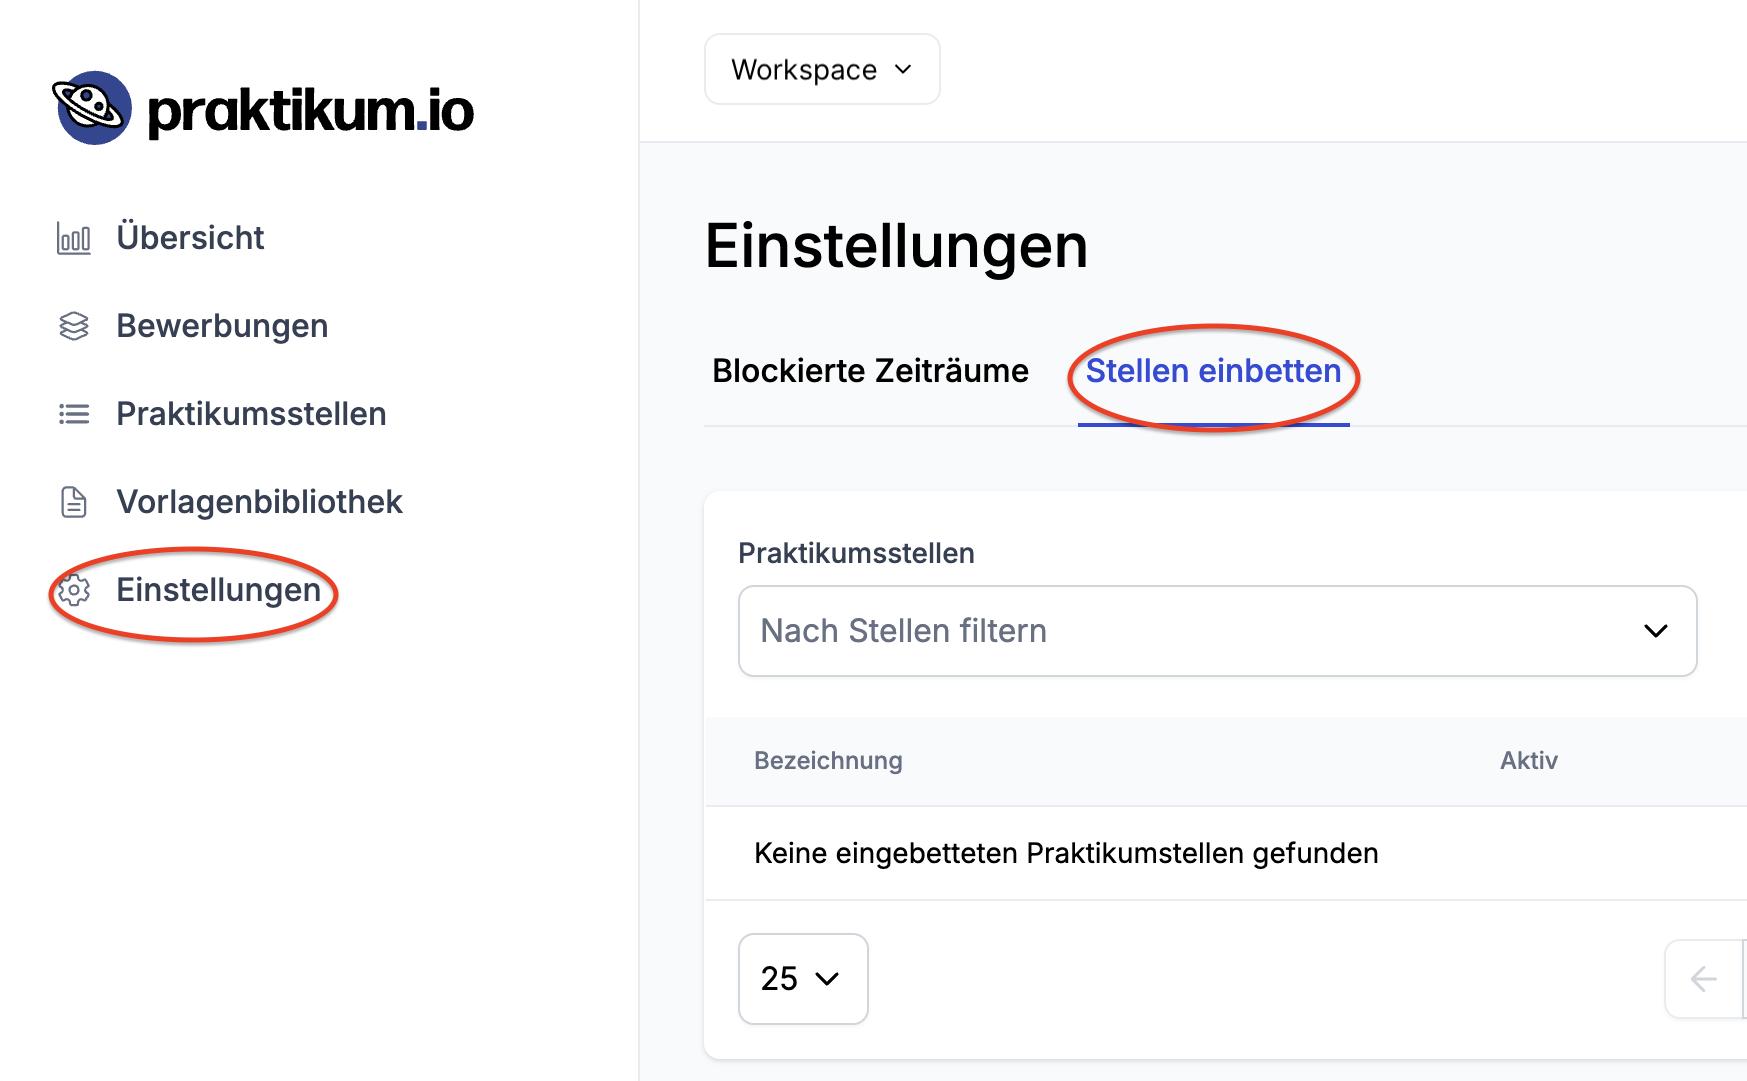Click the Einstellungen page heading
The image size is (1747, 1081).
(897, 247)
